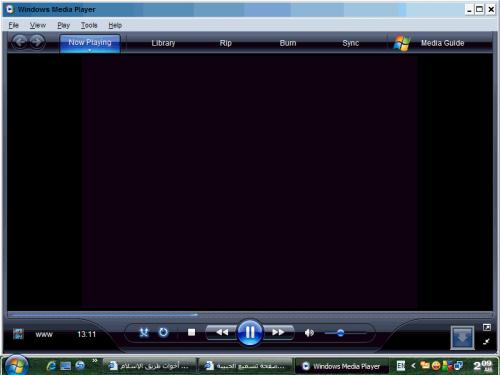Toggle shuffle mode on

[x=144, y=332]
